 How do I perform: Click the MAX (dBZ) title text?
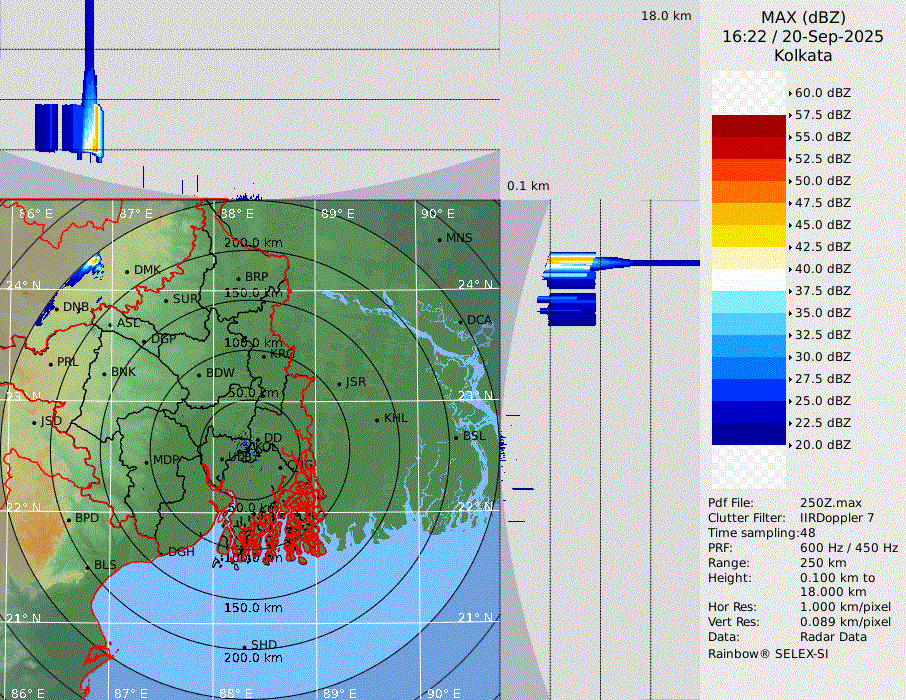(x=803, y=17)
